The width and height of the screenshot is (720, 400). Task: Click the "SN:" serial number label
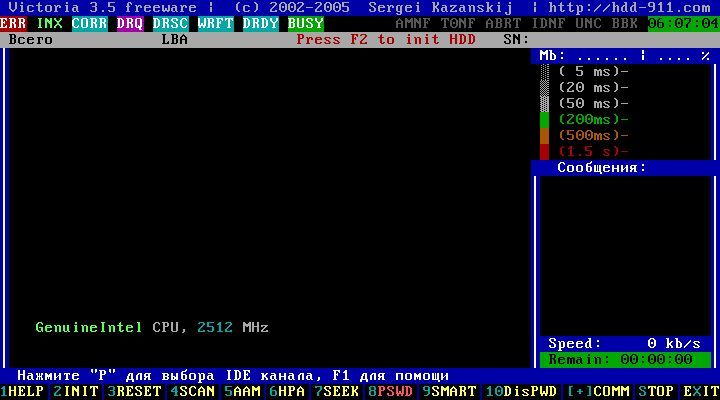point(517,39)
